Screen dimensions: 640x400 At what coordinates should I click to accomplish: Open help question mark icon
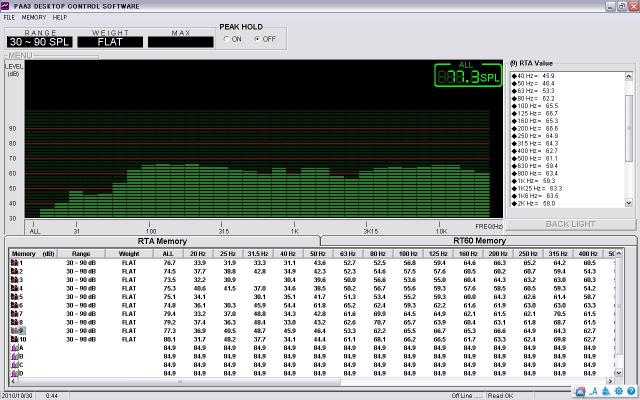pyautogui.click(x=631, y=391)
